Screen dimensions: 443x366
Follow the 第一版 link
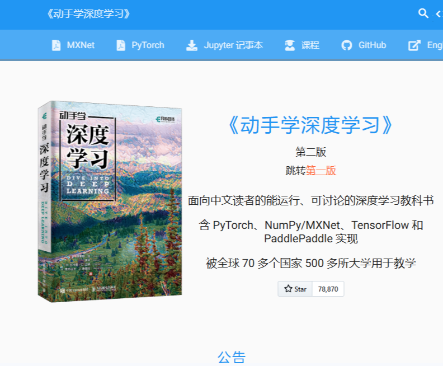(x=321, y=171)
